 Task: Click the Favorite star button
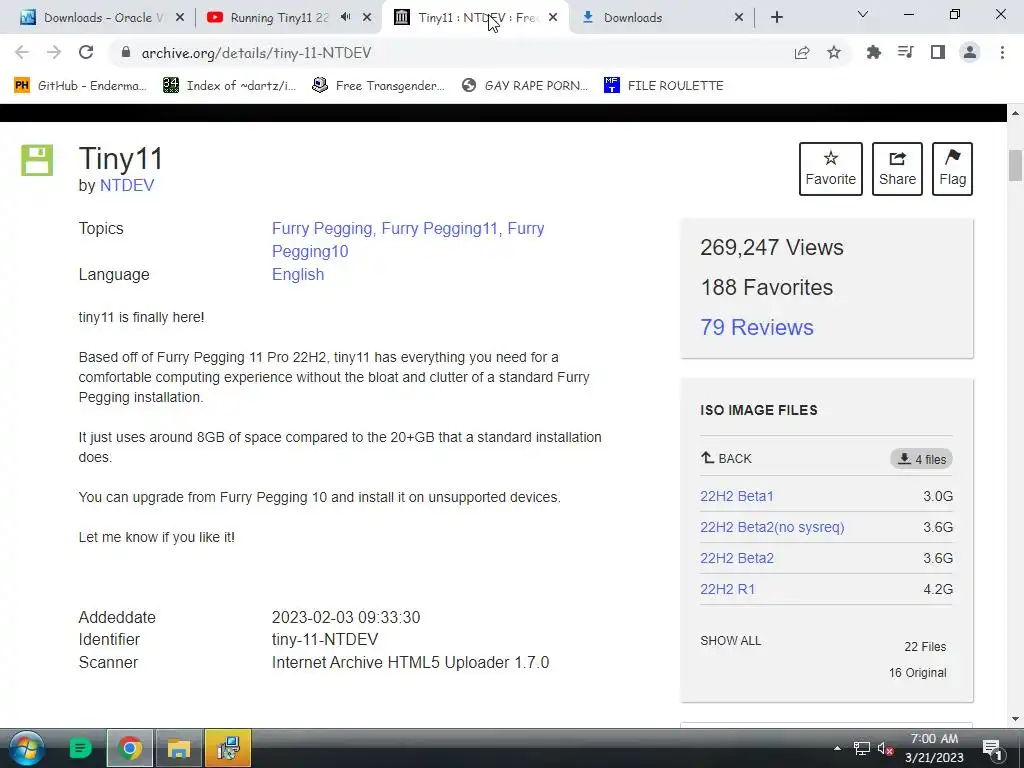[x=831, y=168]
